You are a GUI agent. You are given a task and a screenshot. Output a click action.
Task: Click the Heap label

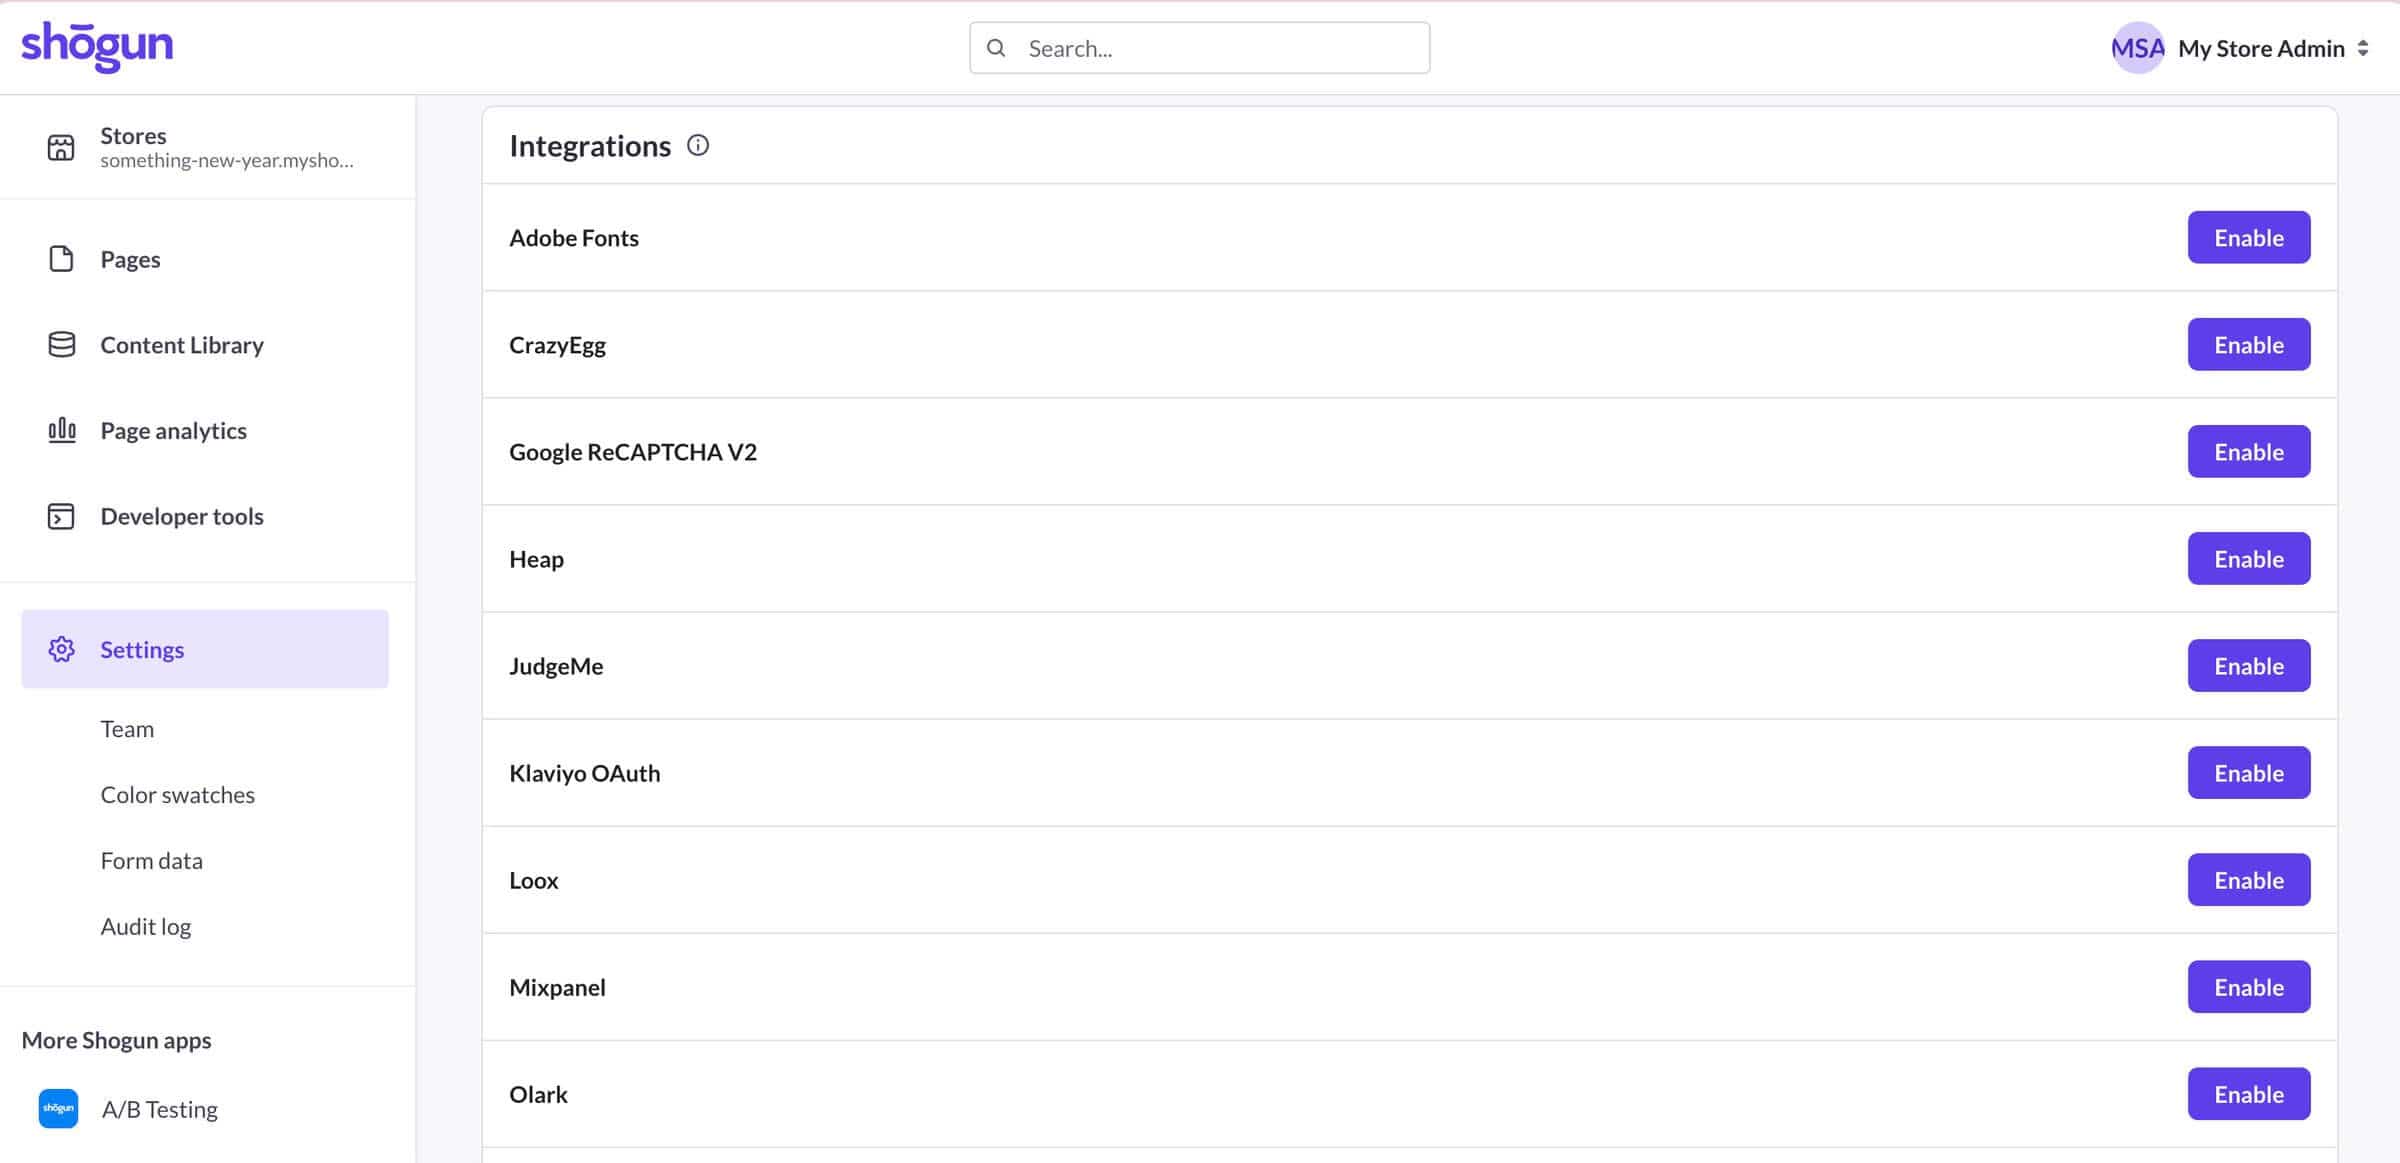click(536, 559)
